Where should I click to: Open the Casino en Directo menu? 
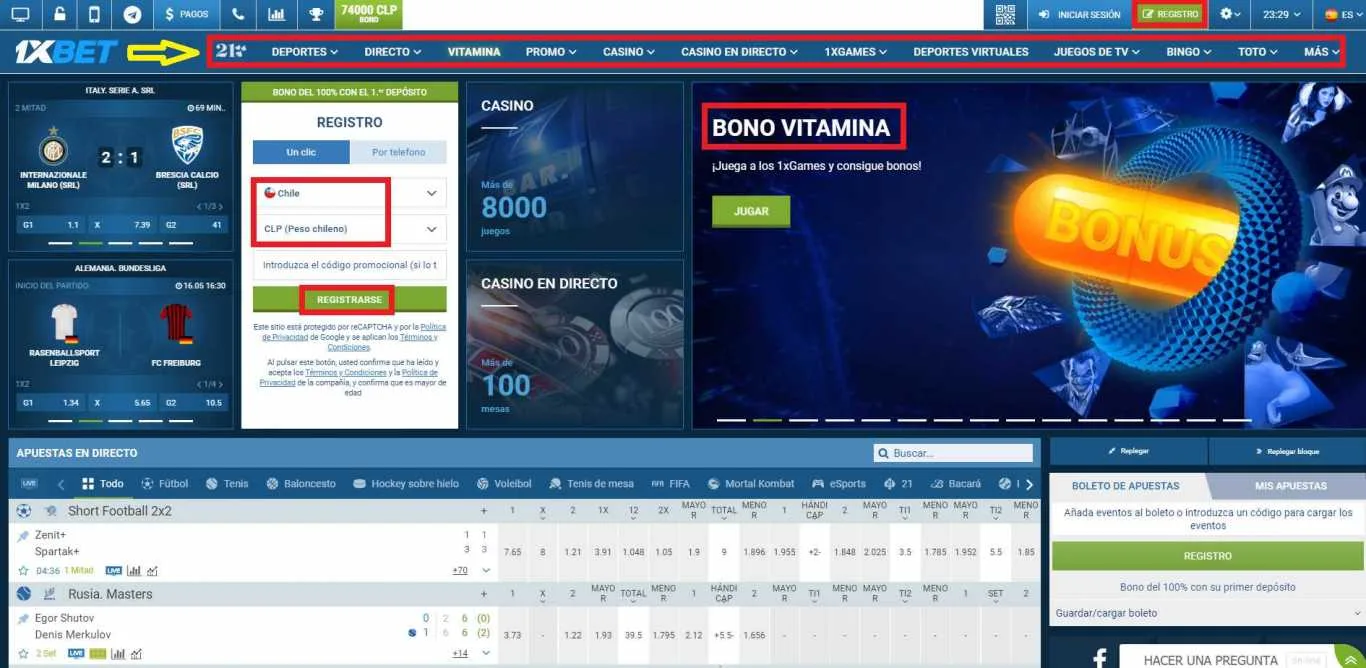(x=740, y=52)
